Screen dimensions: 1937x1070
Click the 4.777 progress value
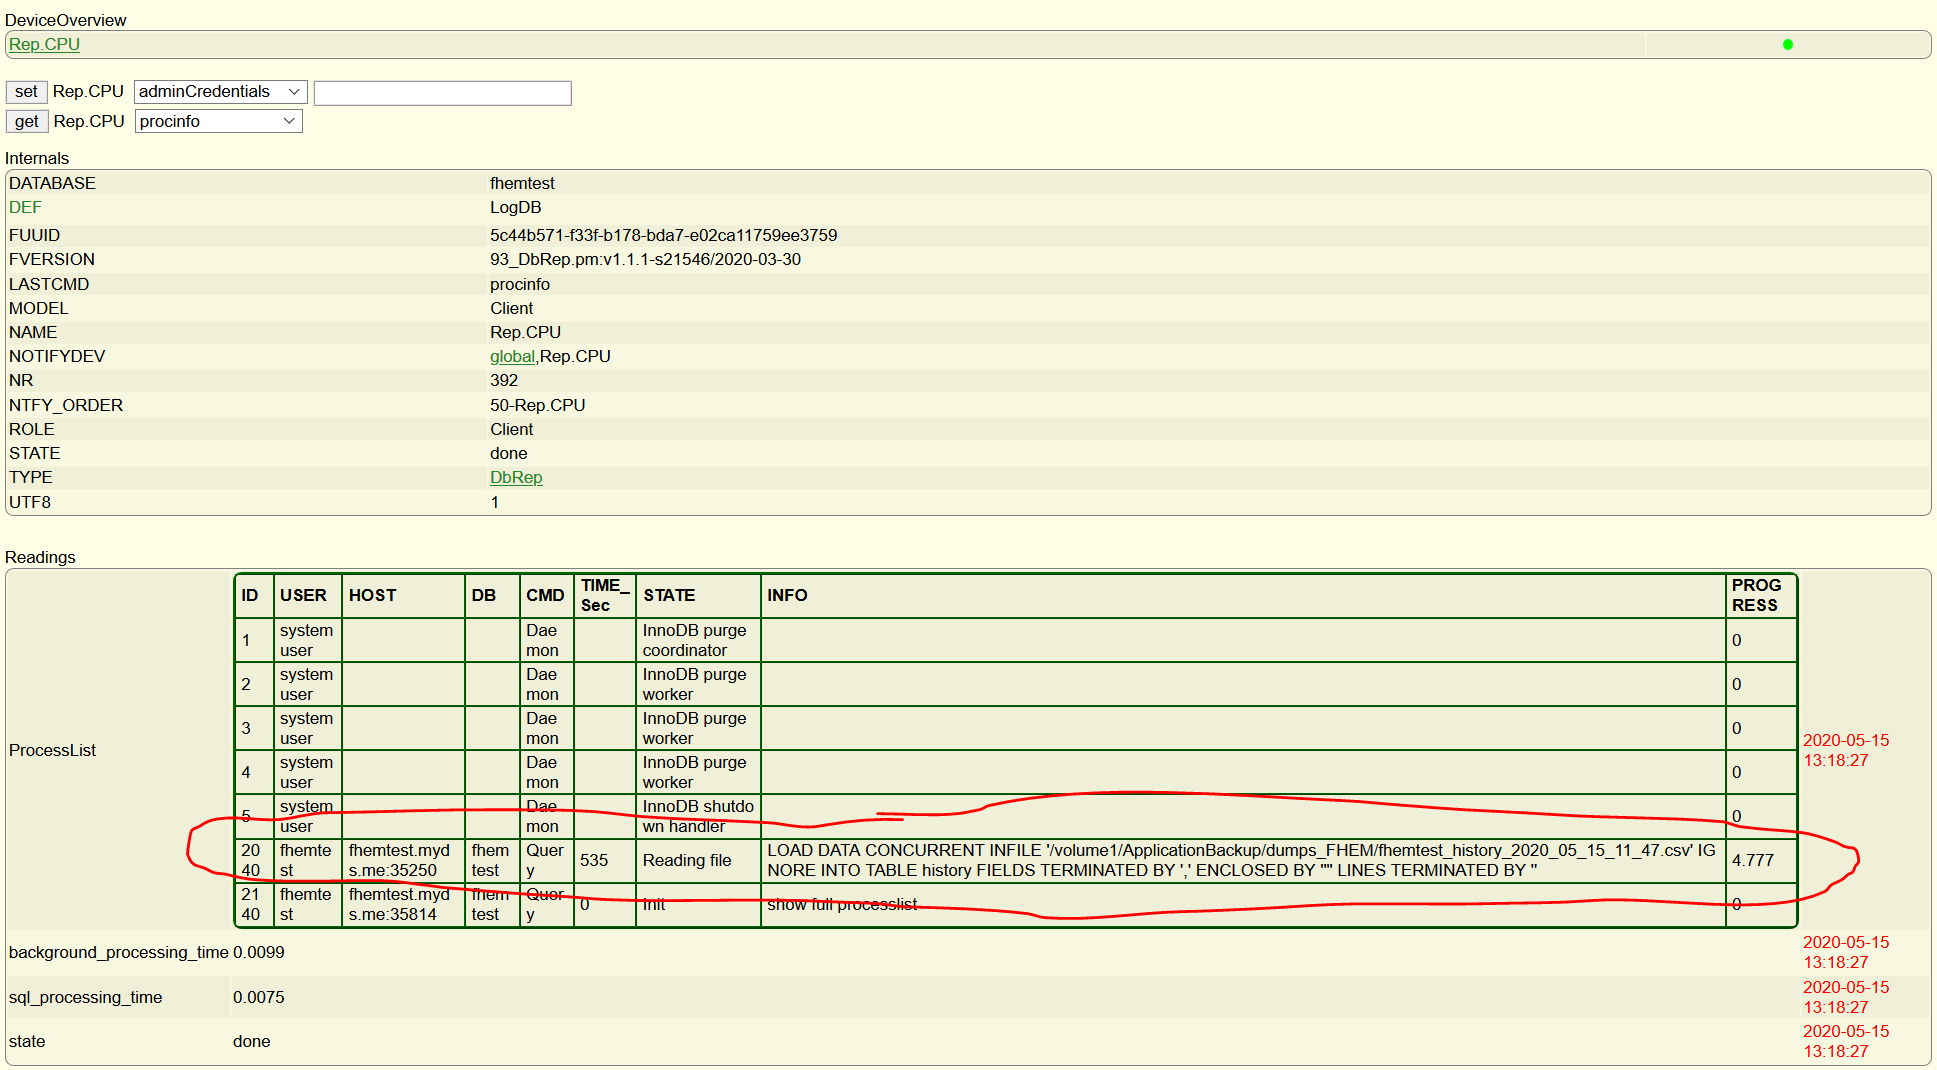[1752, 861]
